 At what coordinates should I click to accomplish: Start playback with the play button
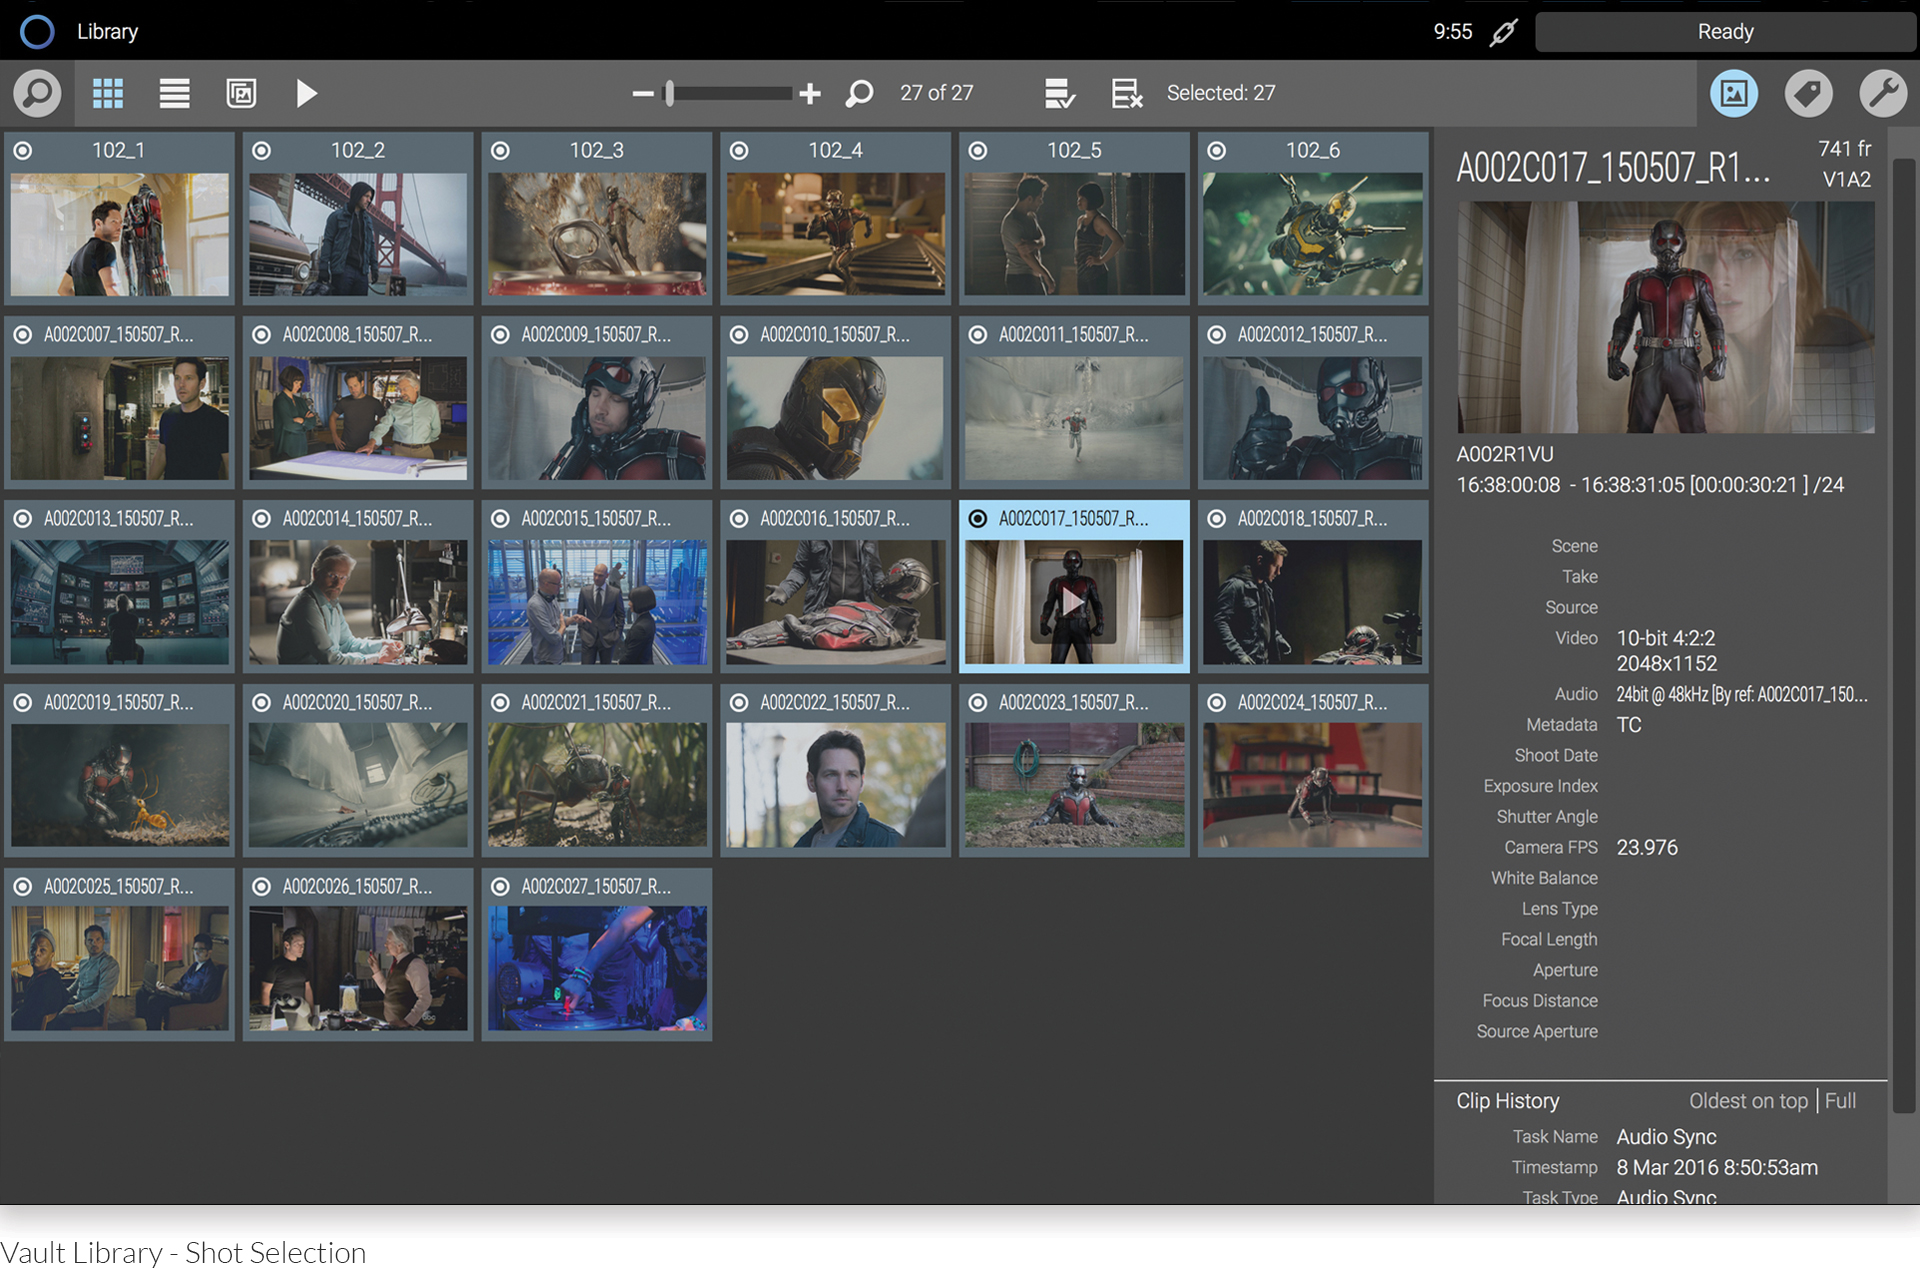point(307,93)
